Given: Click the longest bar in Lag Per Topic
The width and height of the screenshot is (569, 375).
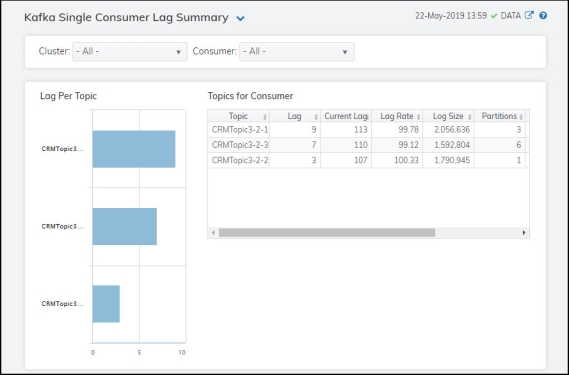Looking at the screenshot, I should pos(134,149).
